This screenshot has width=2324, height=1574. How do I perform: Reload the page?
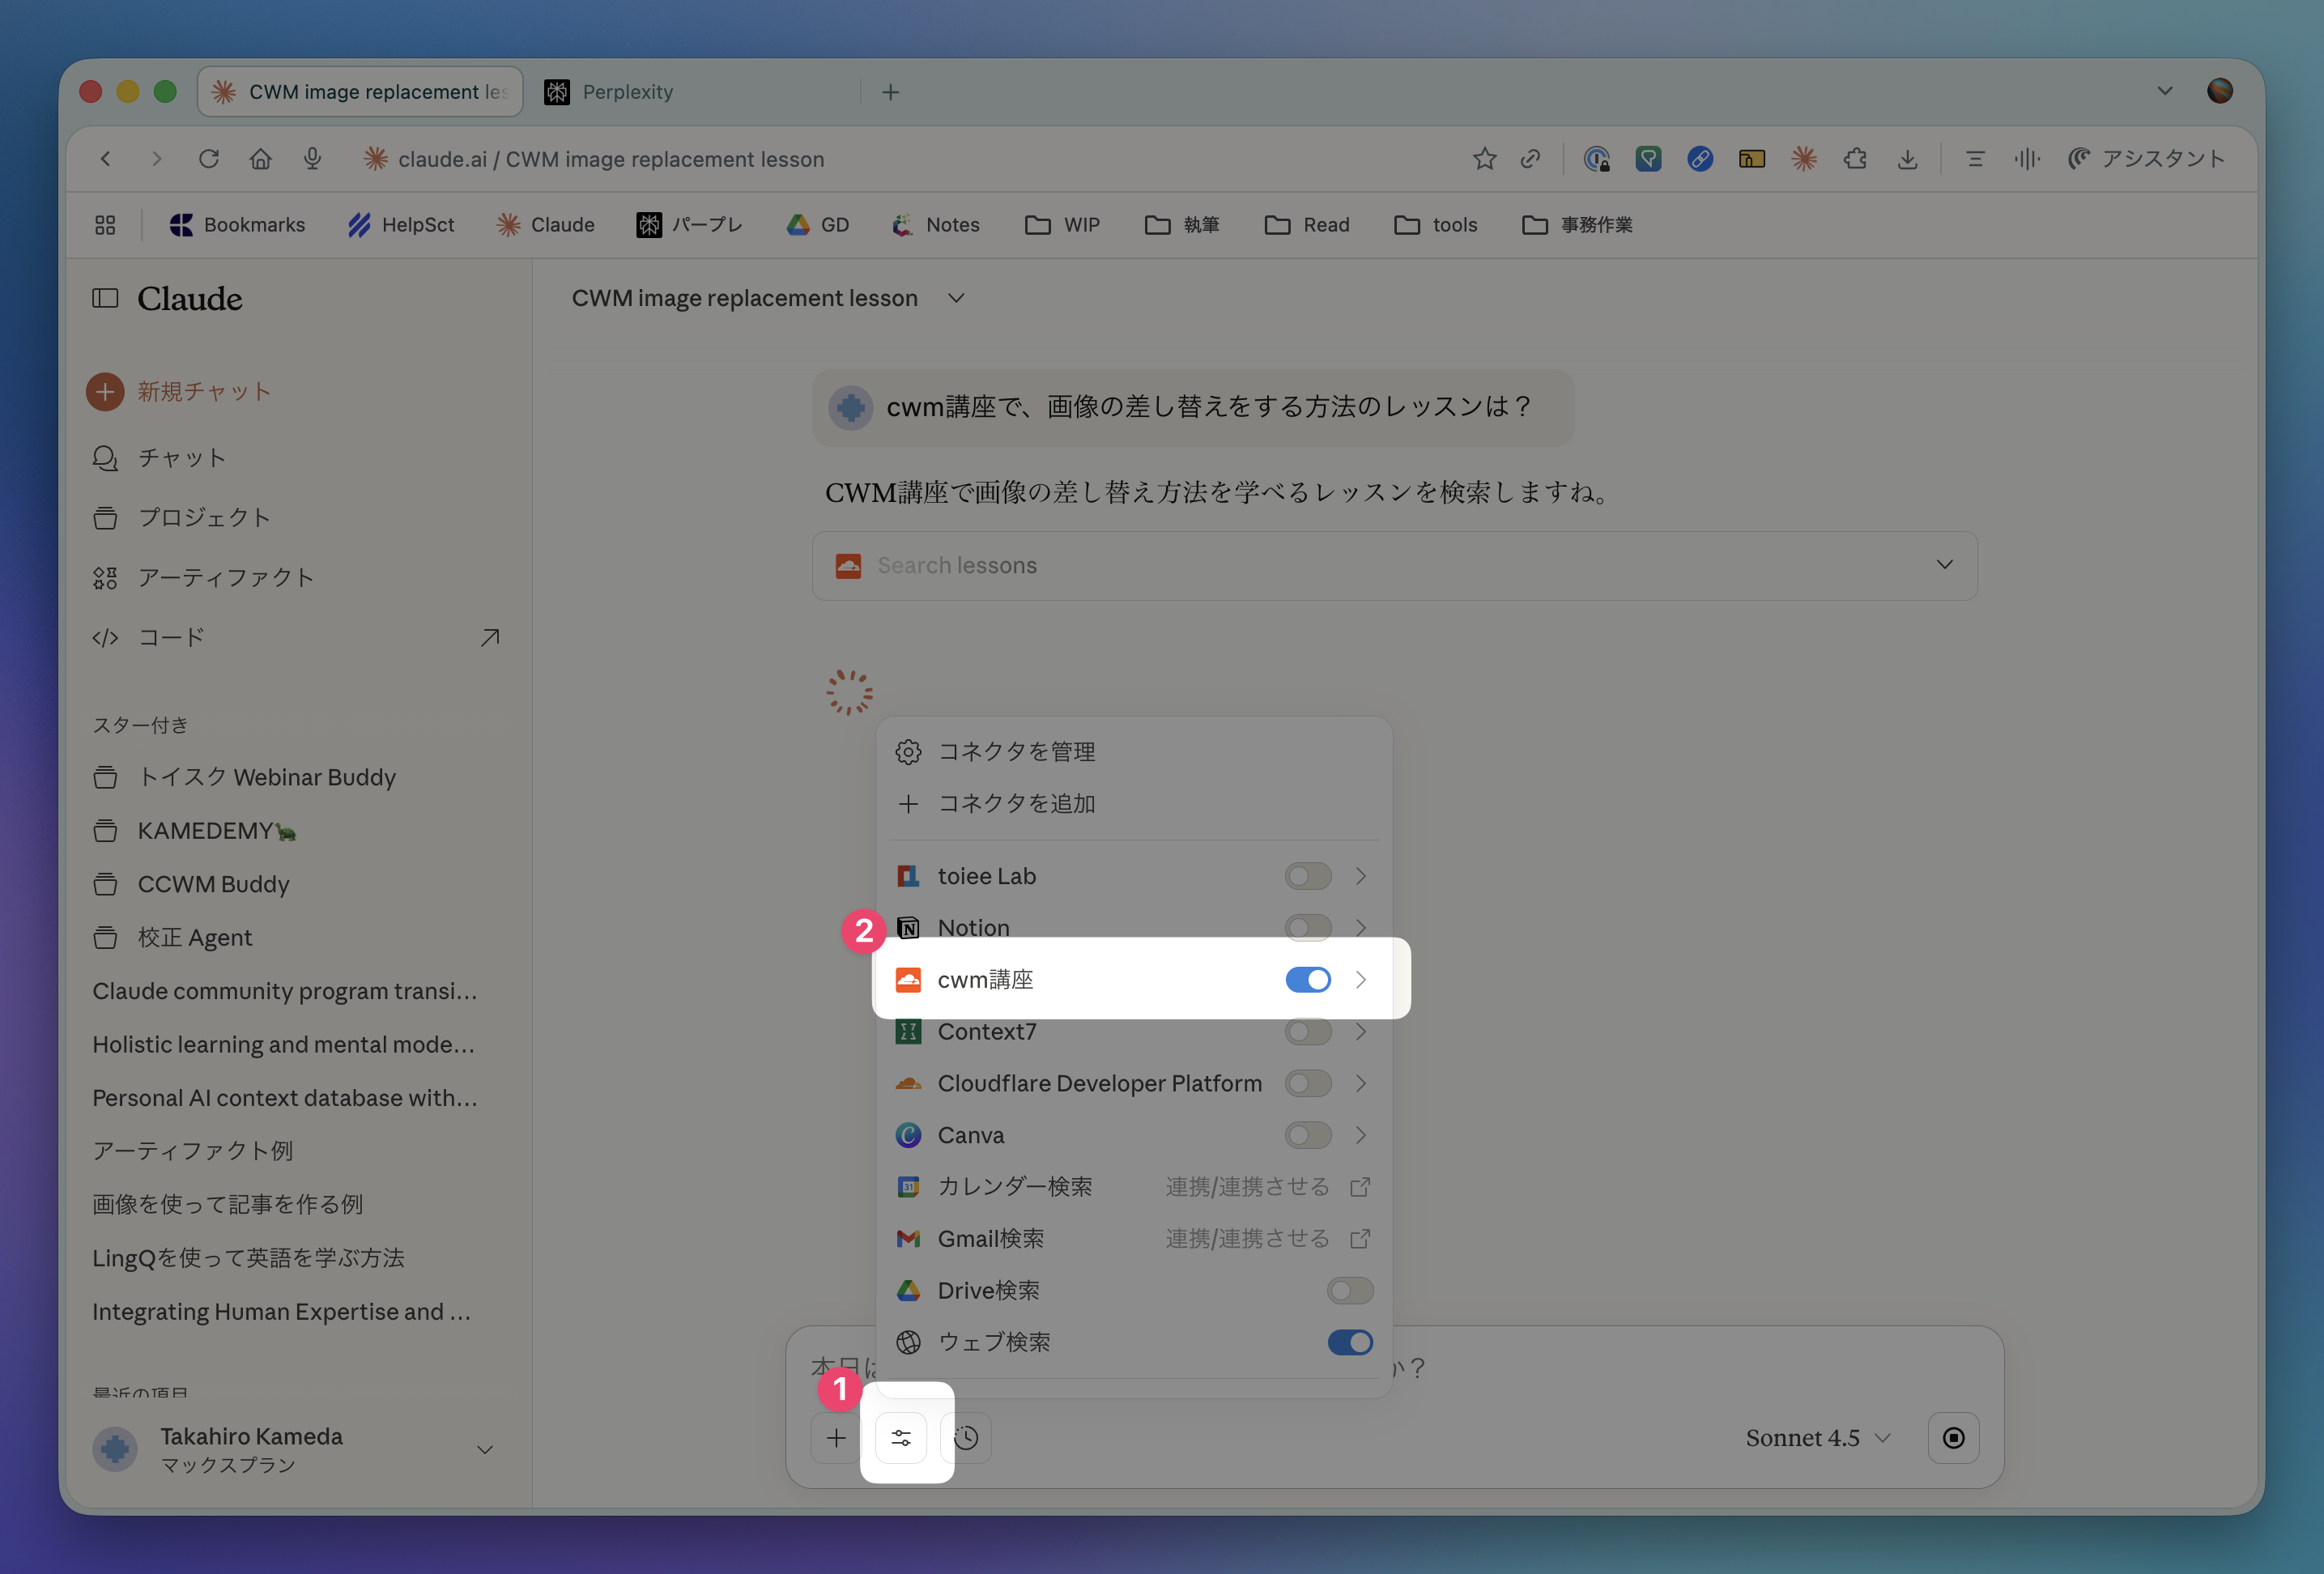click(208, 159)
